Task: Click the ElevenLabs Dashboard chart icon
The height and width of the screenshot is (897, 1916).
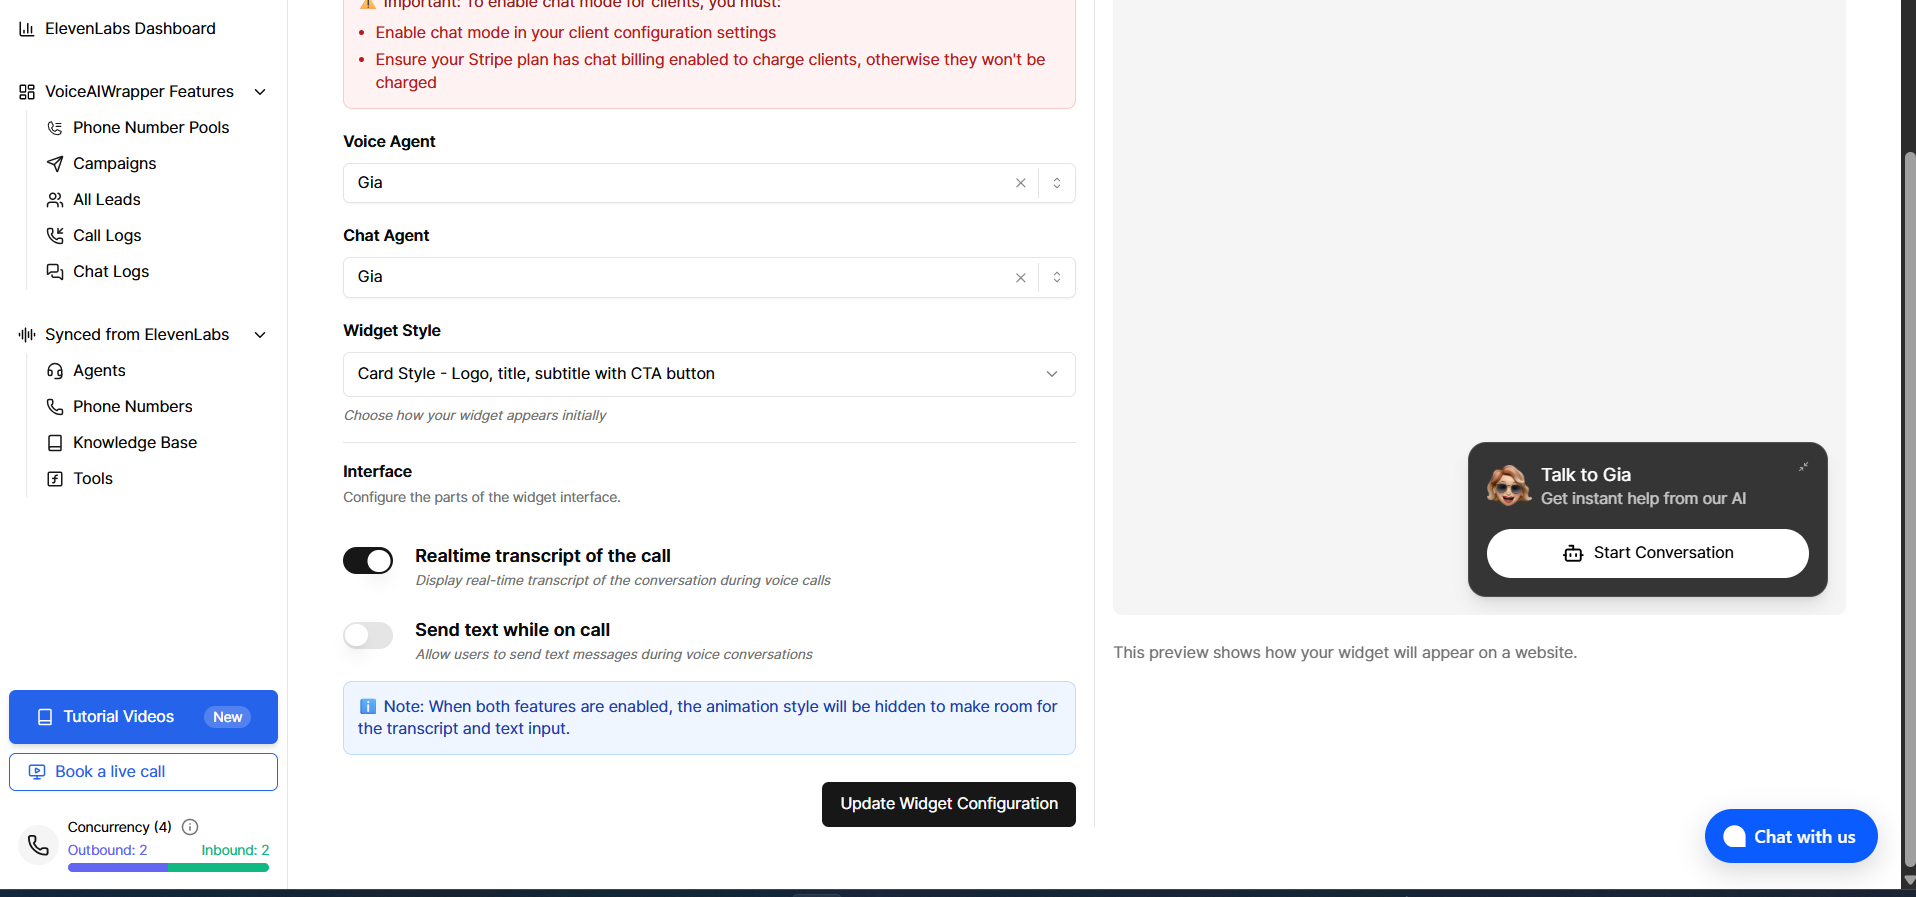Action: [27, 29]
